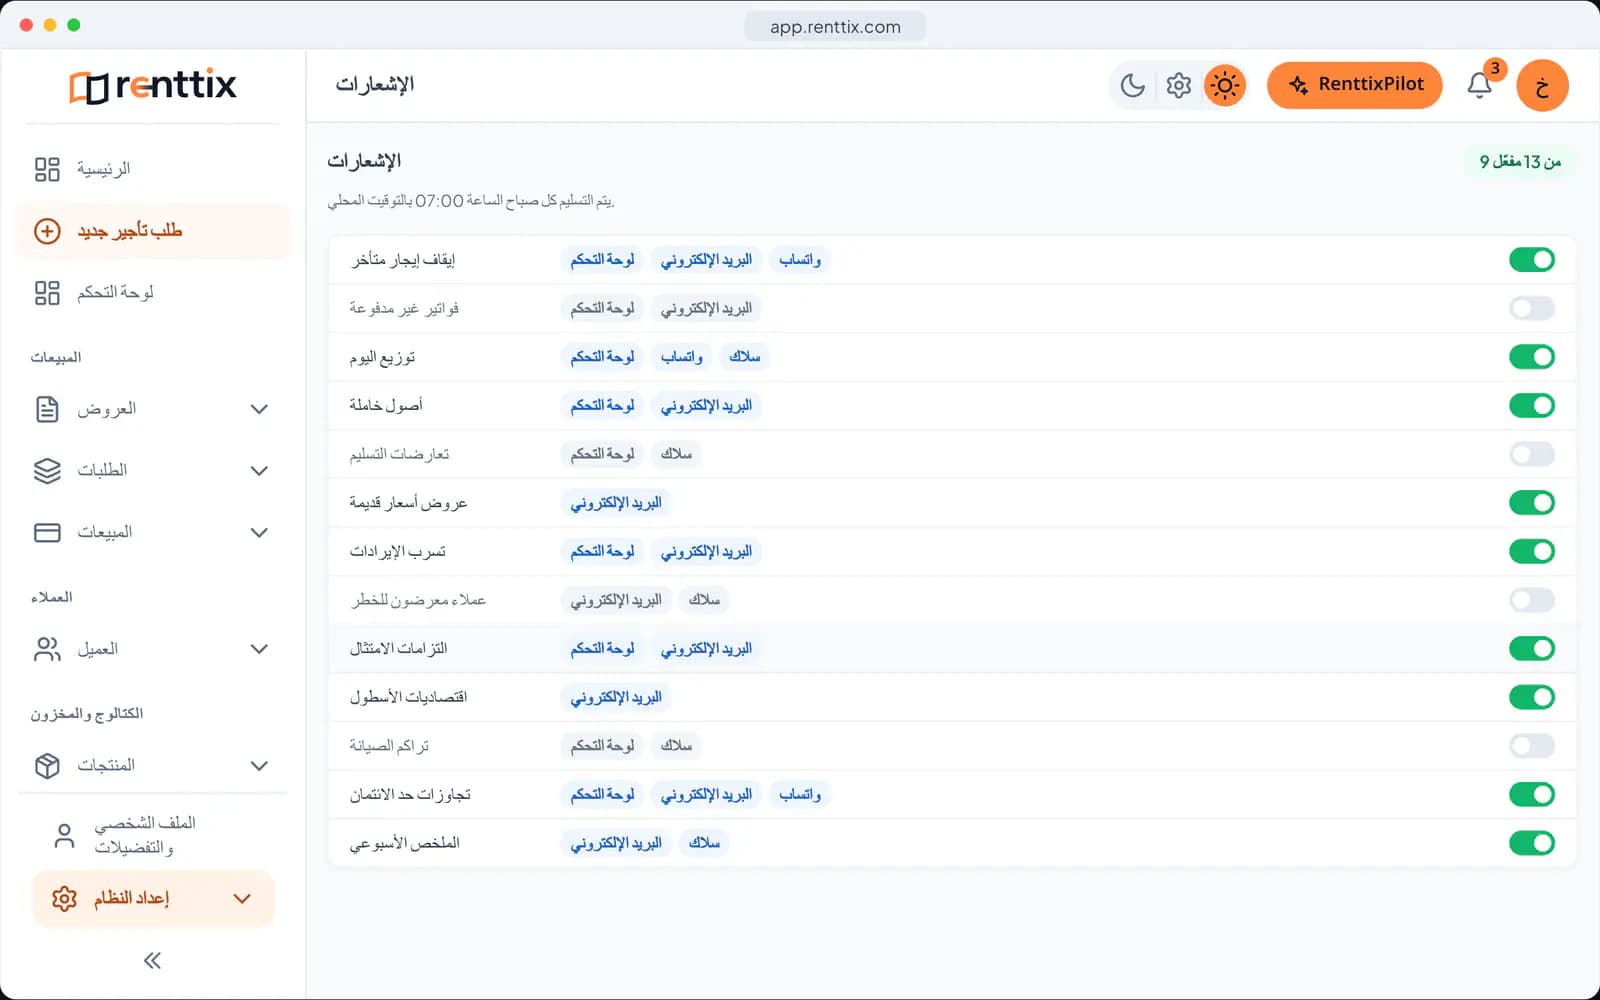This screenshot has height=1000, width=1600.
Task: Open the user avatar menu خ
Action: 1542,85
